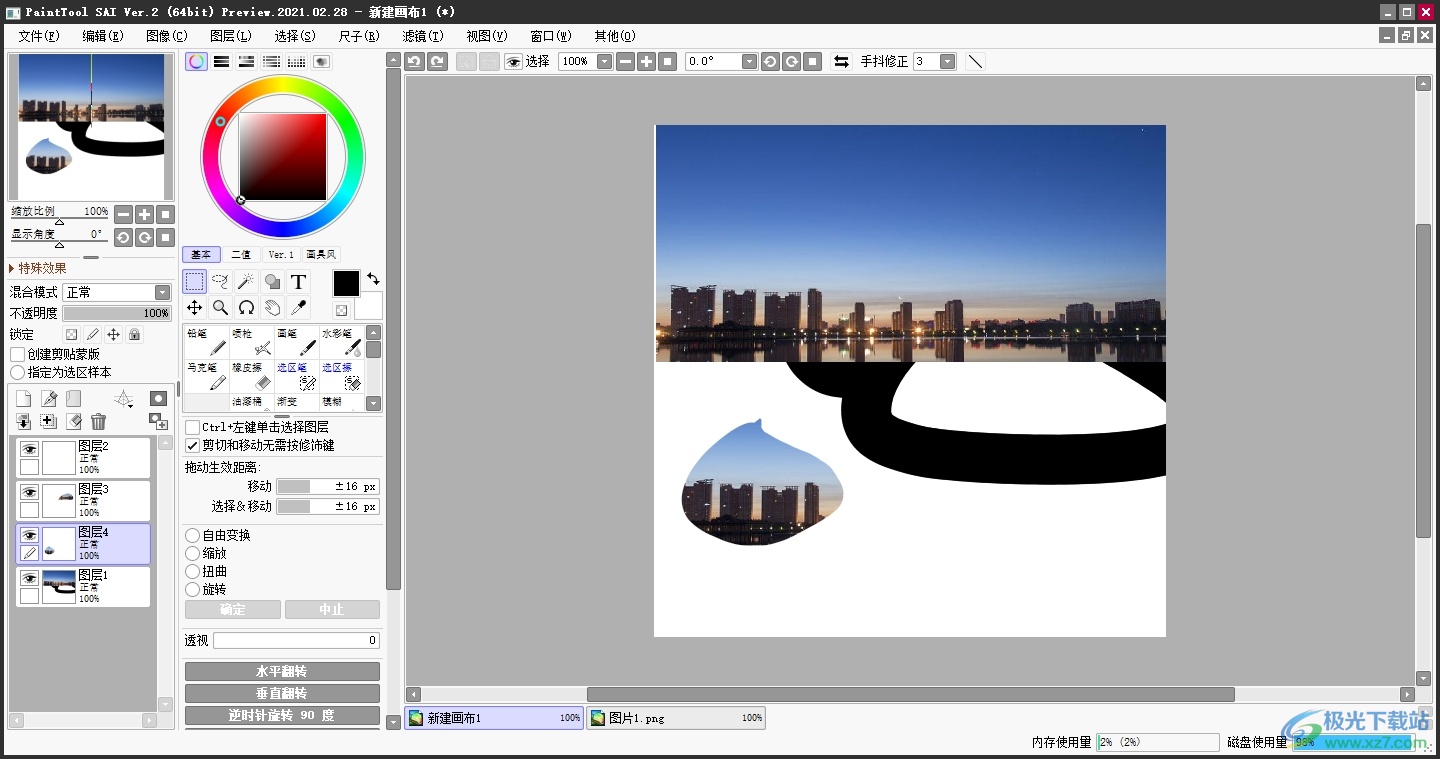The height and width of the screenshot is (759, 1440).
Task: Clear the layer with eraser icon
Action: point(73,422)
